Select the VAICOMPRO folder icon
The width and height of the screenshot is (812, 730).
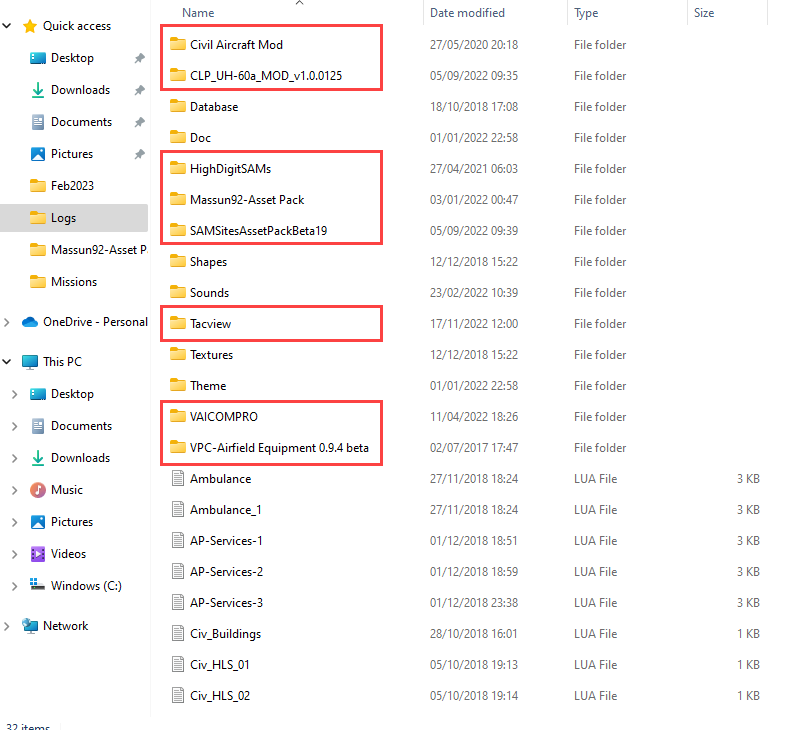pyautogui.click(x=178, y=417)
